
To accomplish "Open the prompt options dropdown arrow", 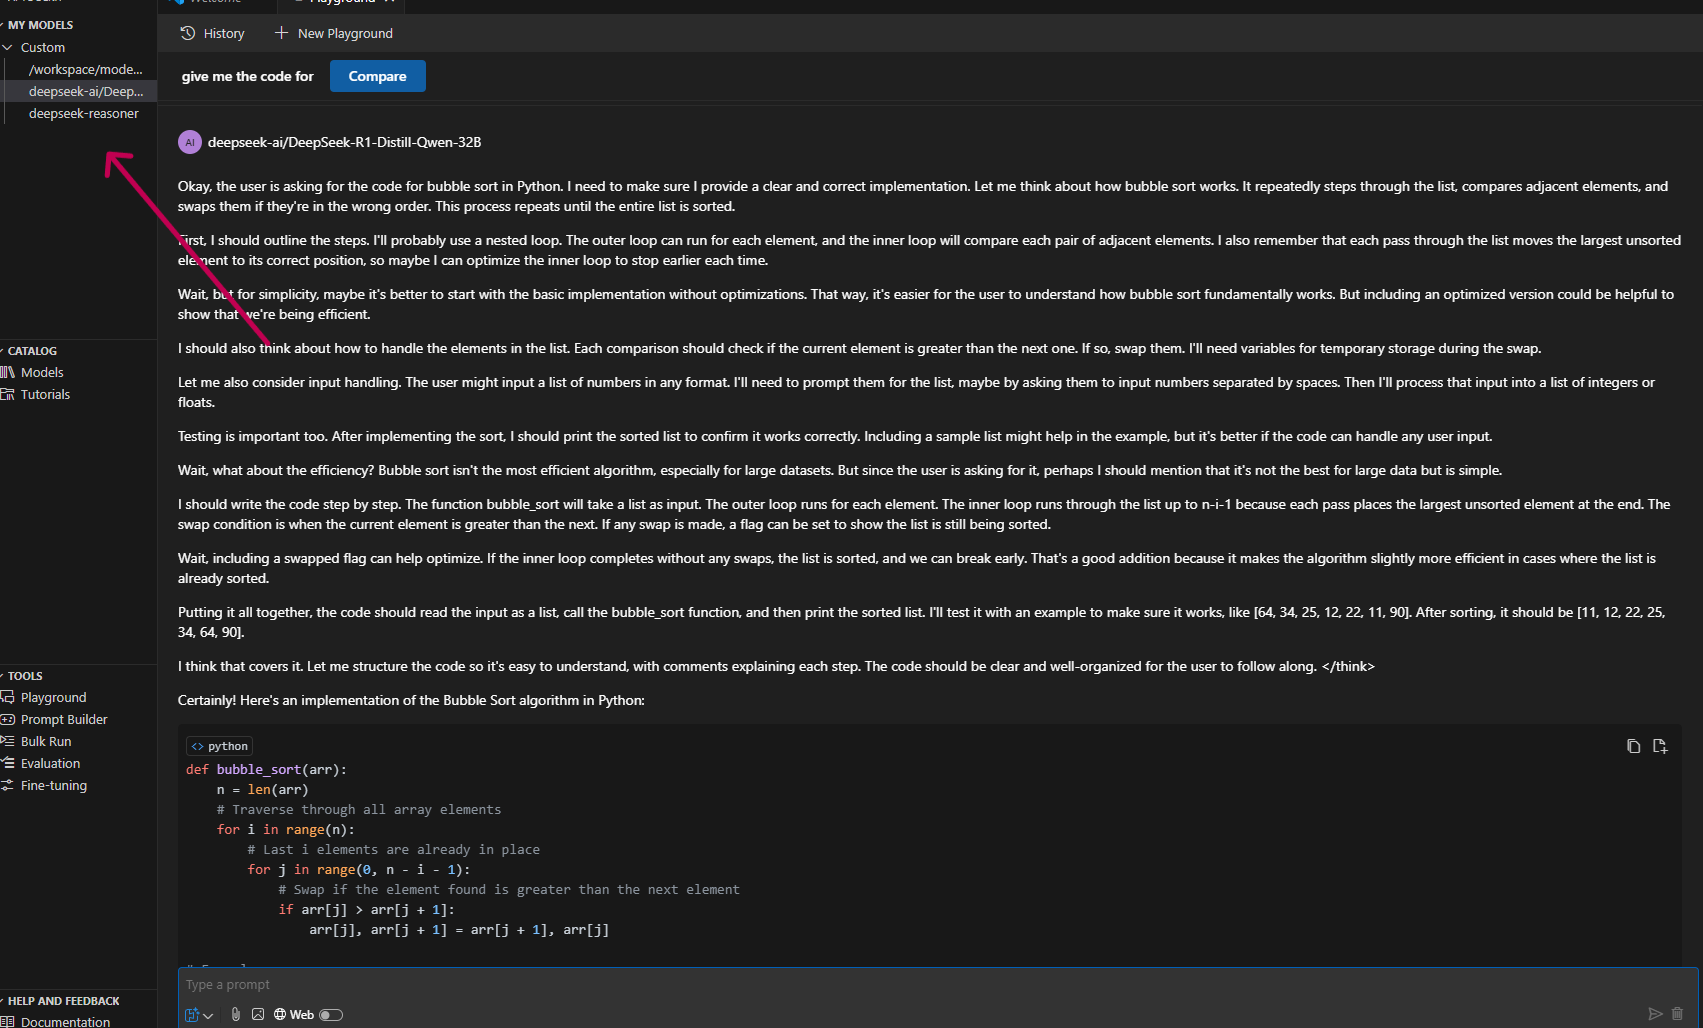I will pos(209,1014).
